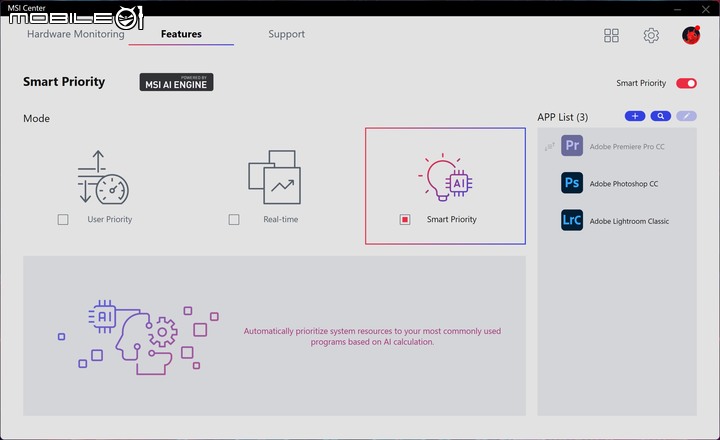Open the Support tab
The image size is (720, 440).
[x=287, y=34]
